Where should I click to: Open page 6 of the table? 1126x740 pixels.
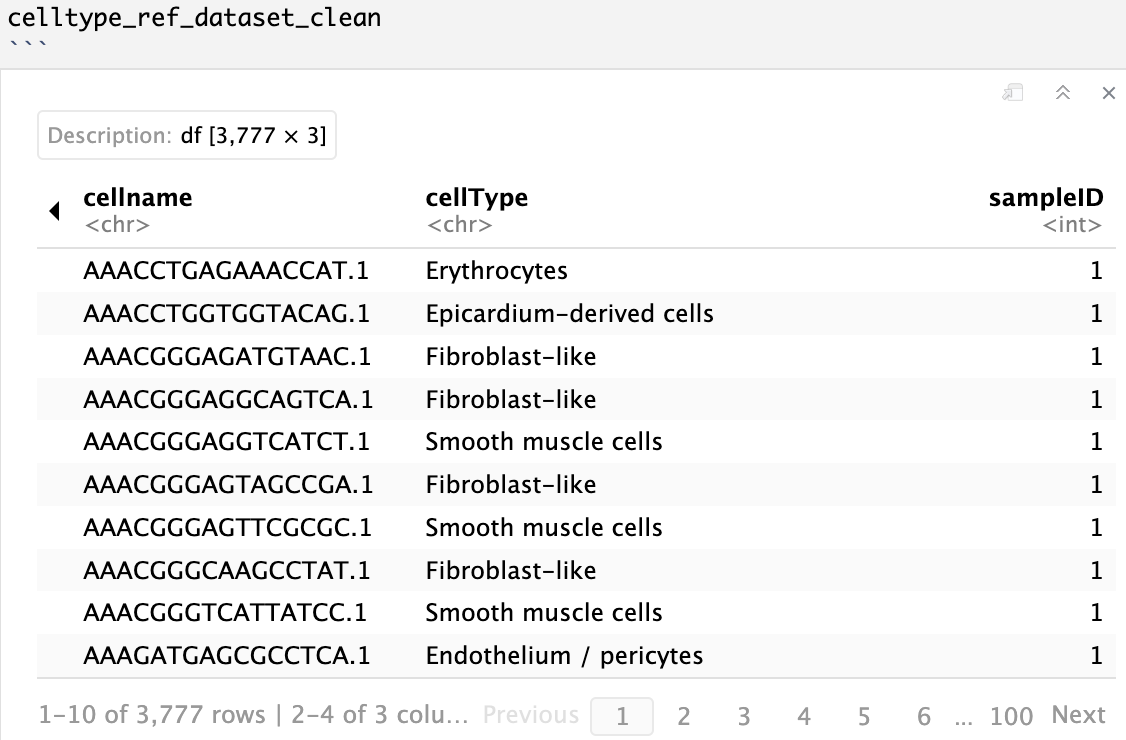tap(923, 716)
